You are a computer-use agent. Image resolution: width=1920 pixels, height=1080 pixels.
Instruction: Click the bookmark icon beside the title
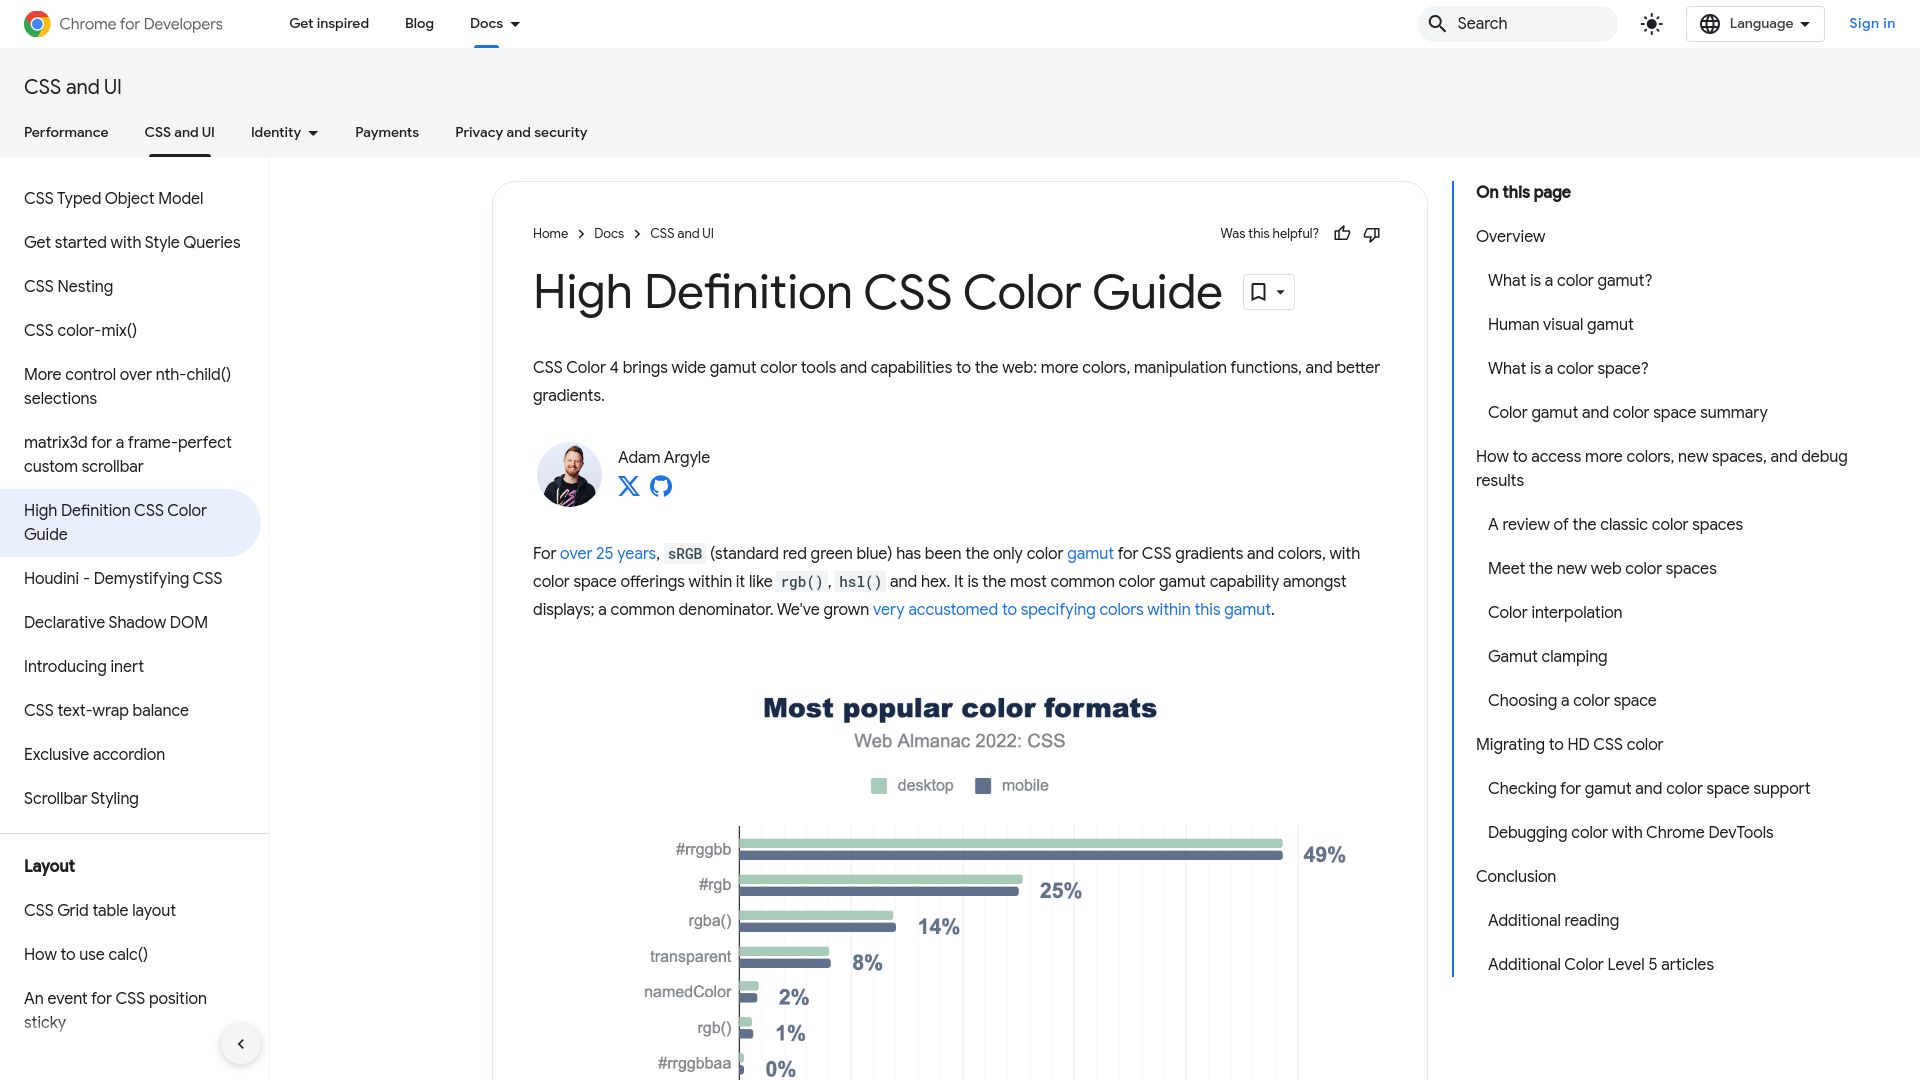click(1258, 292)
